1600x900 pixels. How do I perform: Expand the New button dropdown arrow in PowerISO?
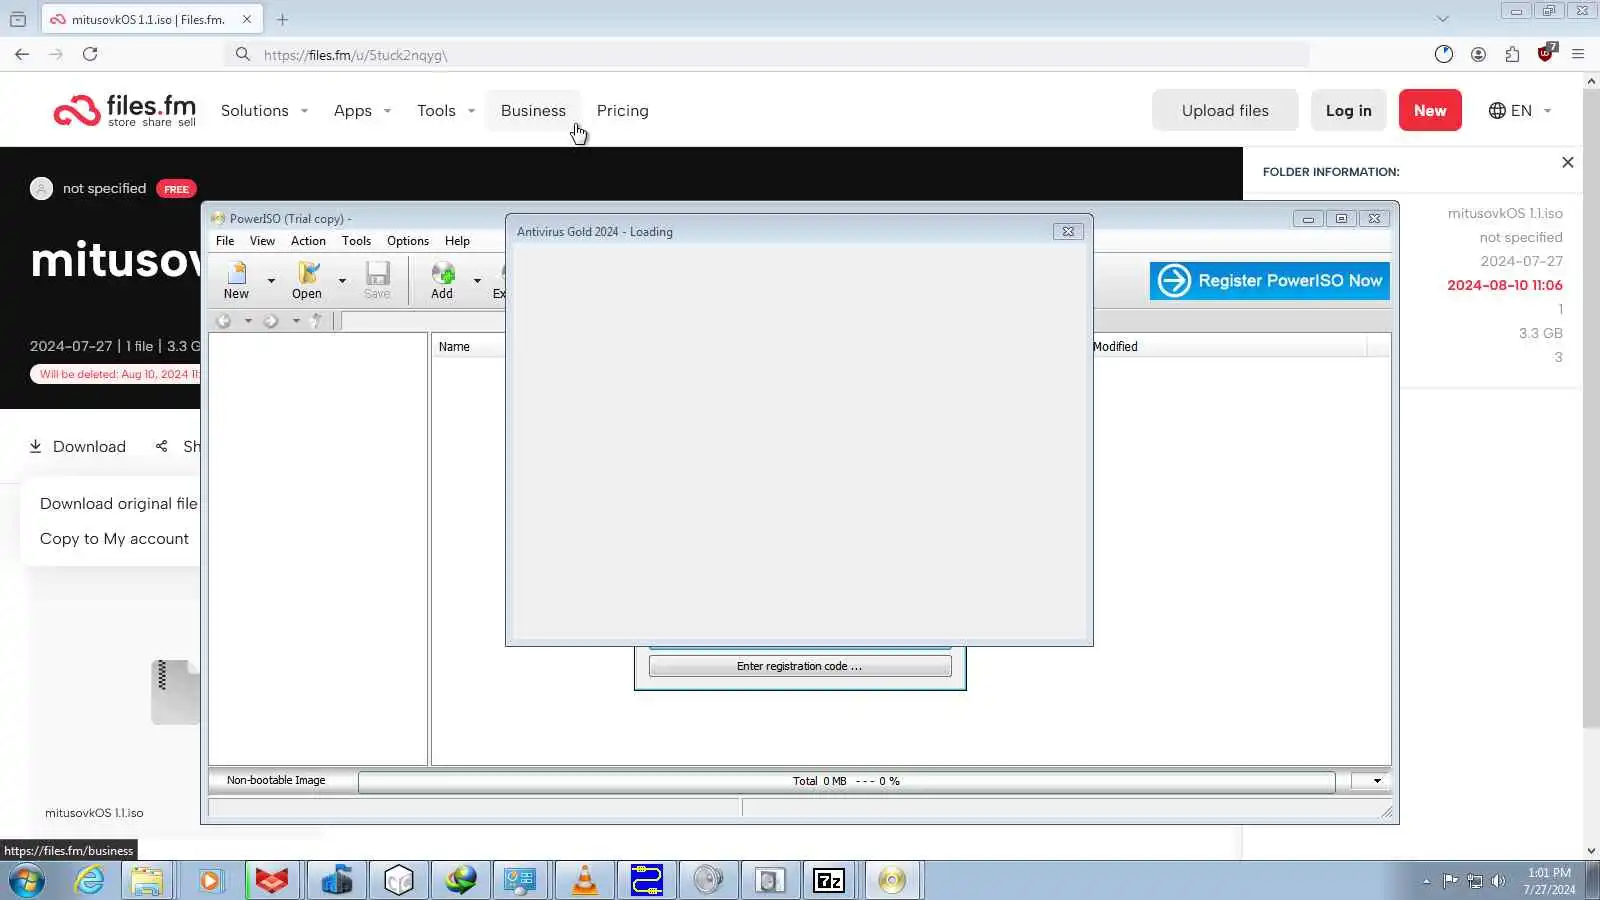click(271, 281)
